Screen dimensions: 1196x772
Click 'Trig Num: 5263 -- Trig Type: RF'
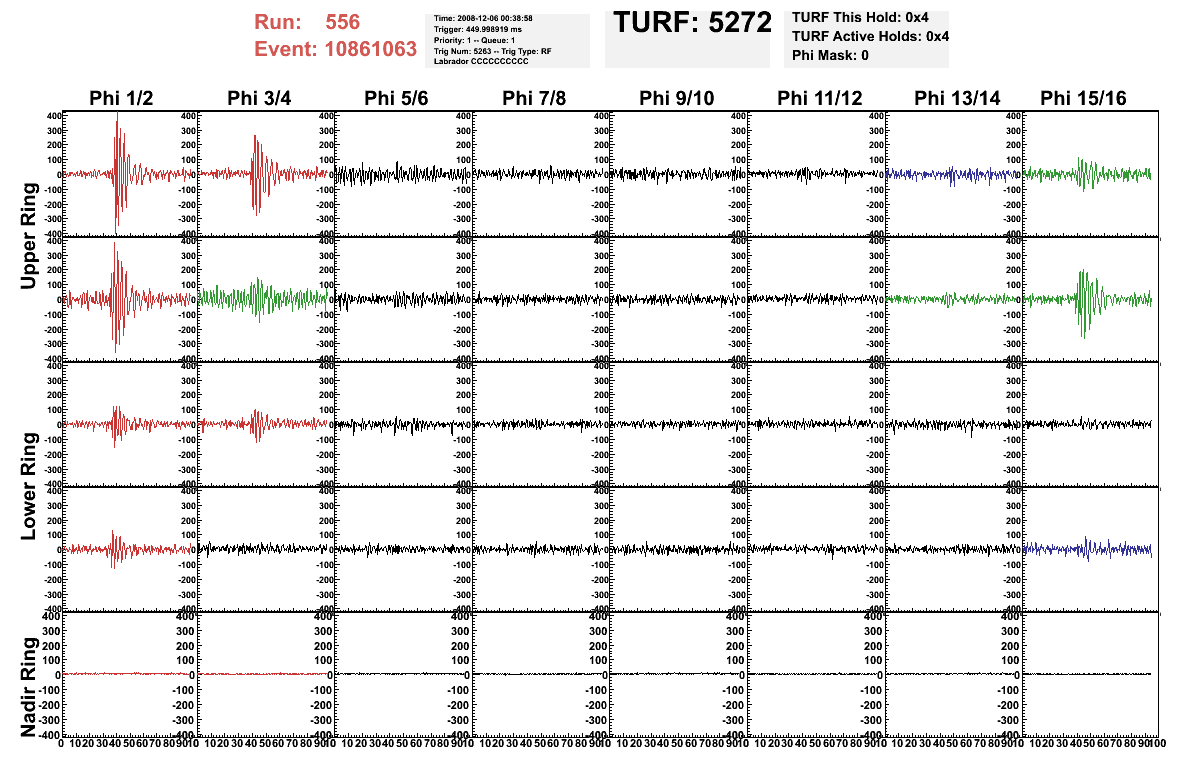coord(493,51)
